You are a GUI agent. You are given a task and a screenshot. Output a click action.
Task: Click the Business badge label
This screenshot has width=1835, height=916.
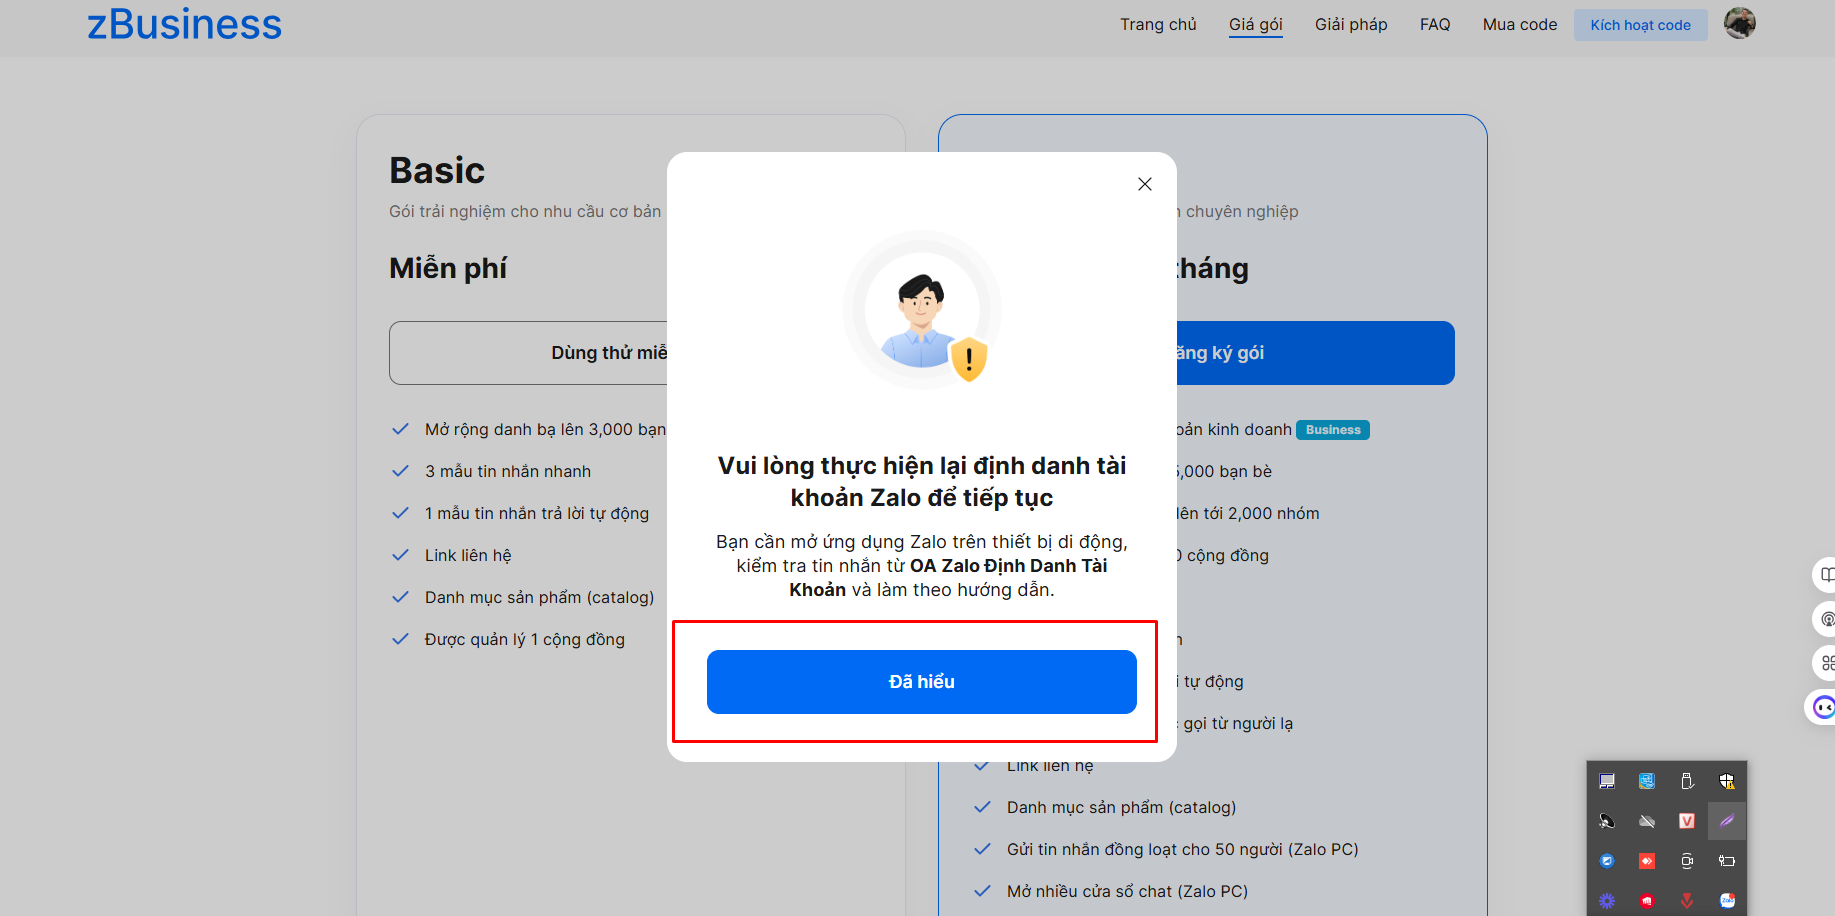pos(1333,430)
